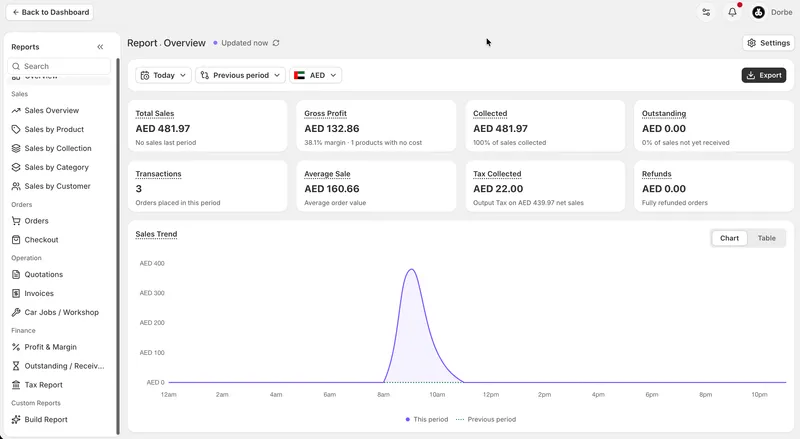Click the sidebar vertical scrollbar
Viewport: 800px width, 439px height.
pyautogui.click(x=118, y=247)
